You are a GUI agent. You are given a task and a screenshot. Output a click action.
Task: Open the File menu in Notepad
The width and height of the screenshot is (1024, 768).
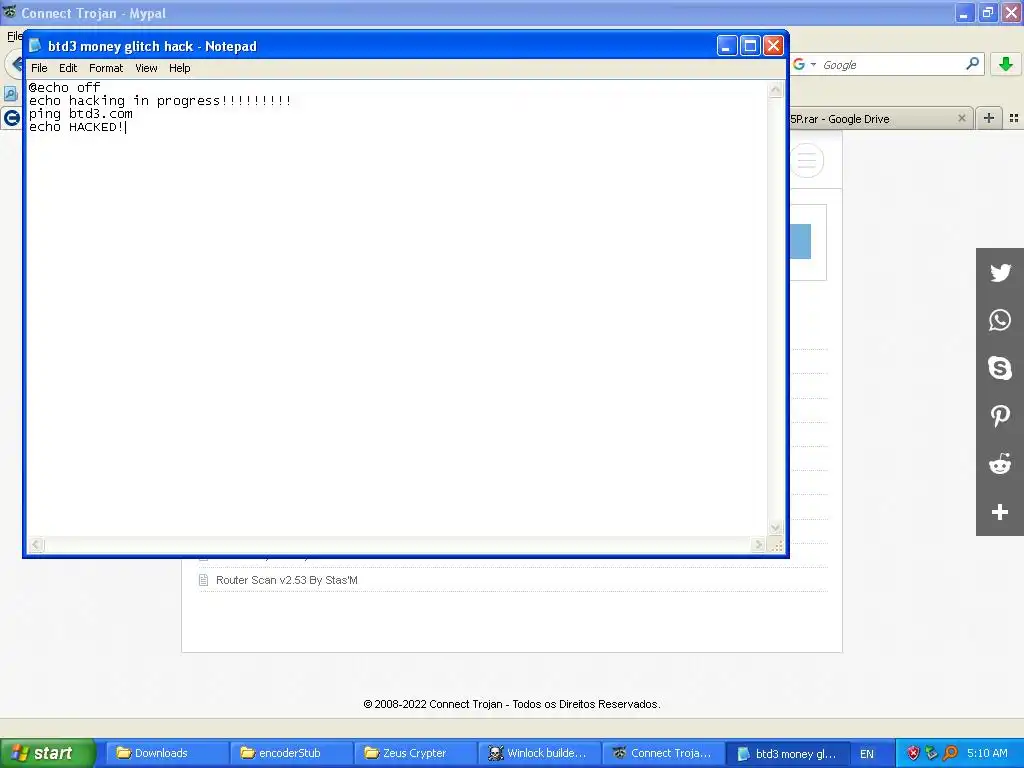tap(39, 68)
